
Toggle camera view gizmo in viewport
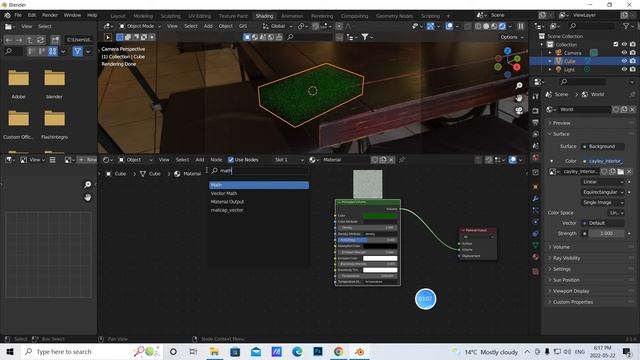pos(519,111)
